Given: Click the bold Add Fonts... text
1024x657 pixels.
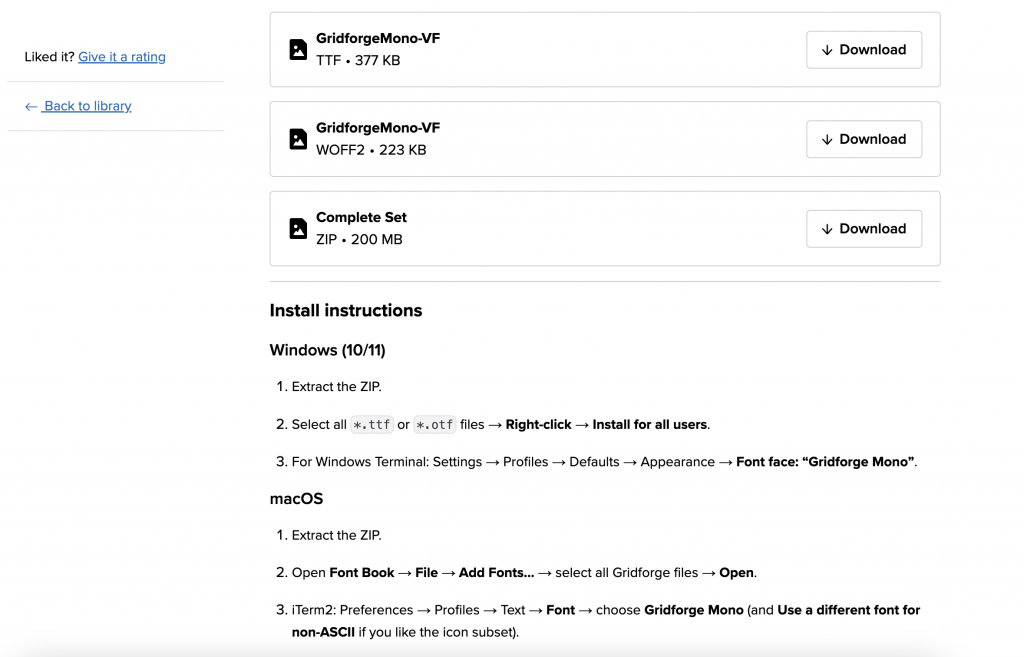Looking at the screenshot, I should [x=496, y=573].
